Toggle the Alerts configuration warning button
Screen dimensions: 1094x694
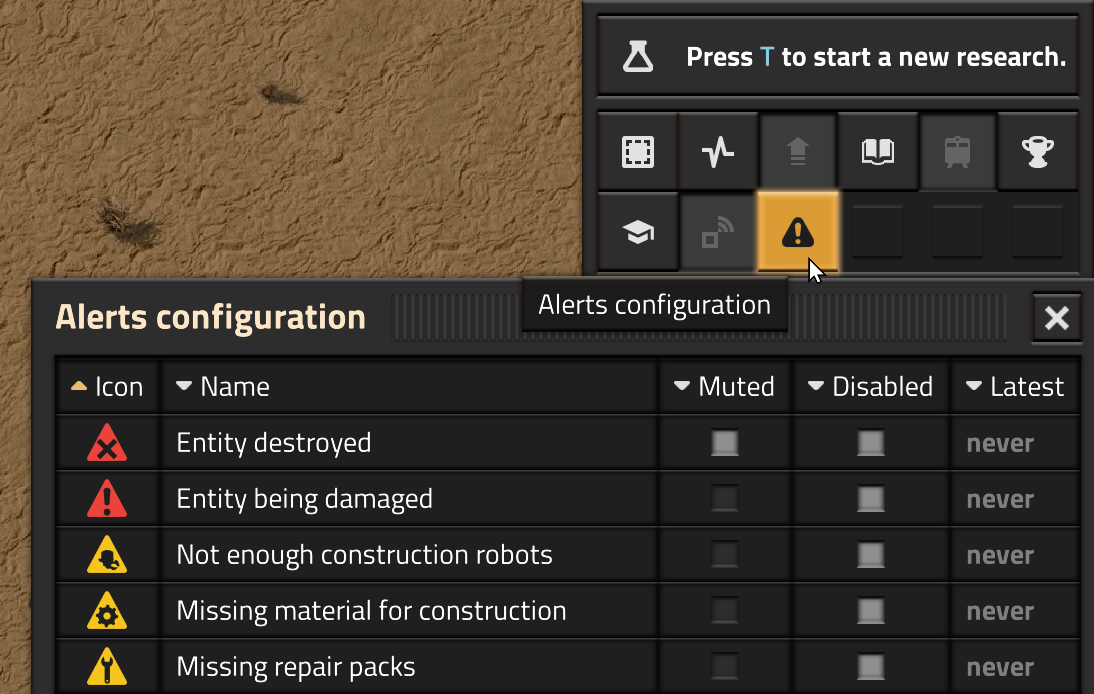click(x=797, y=232)
